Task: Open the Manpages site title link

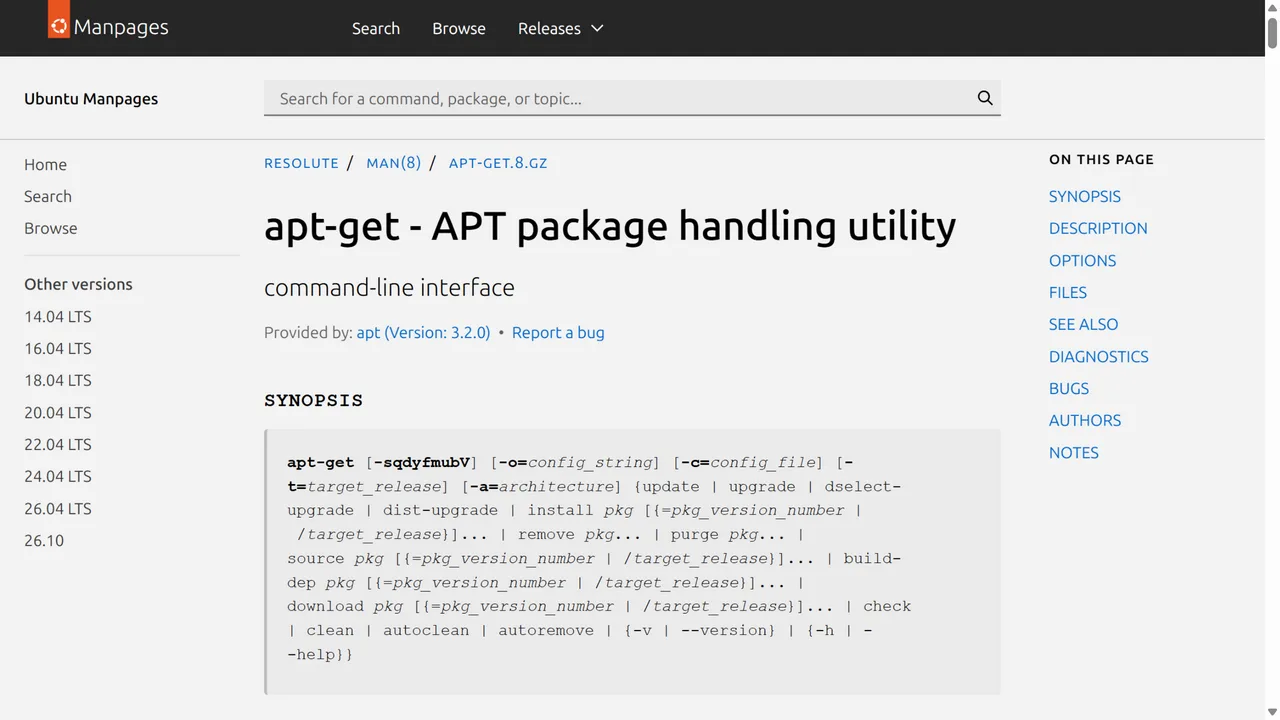Action: [x=121, y=28]
